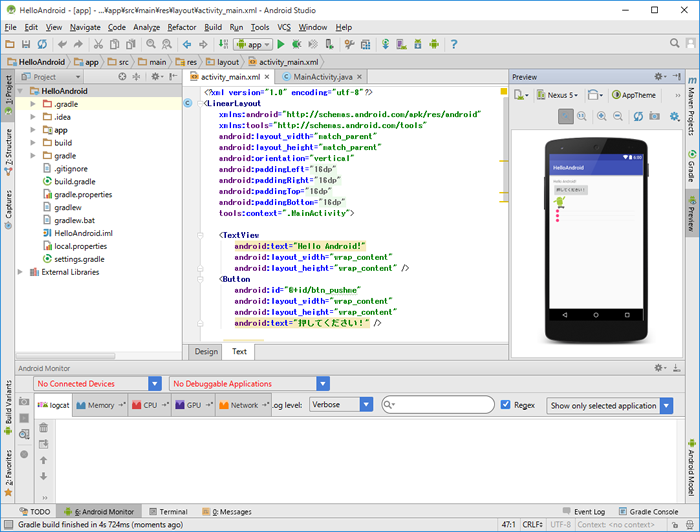Navigate back with the blue left arrow
The image size is (700, 532).
coord(187,44)
